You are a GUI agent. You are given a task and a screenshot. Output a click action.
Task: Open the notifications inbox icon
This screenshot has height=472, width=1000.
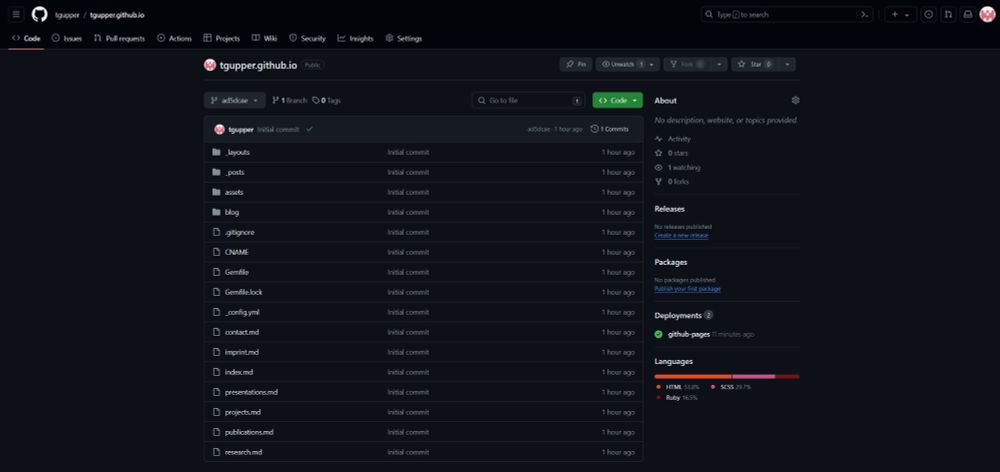click(968, 14)
